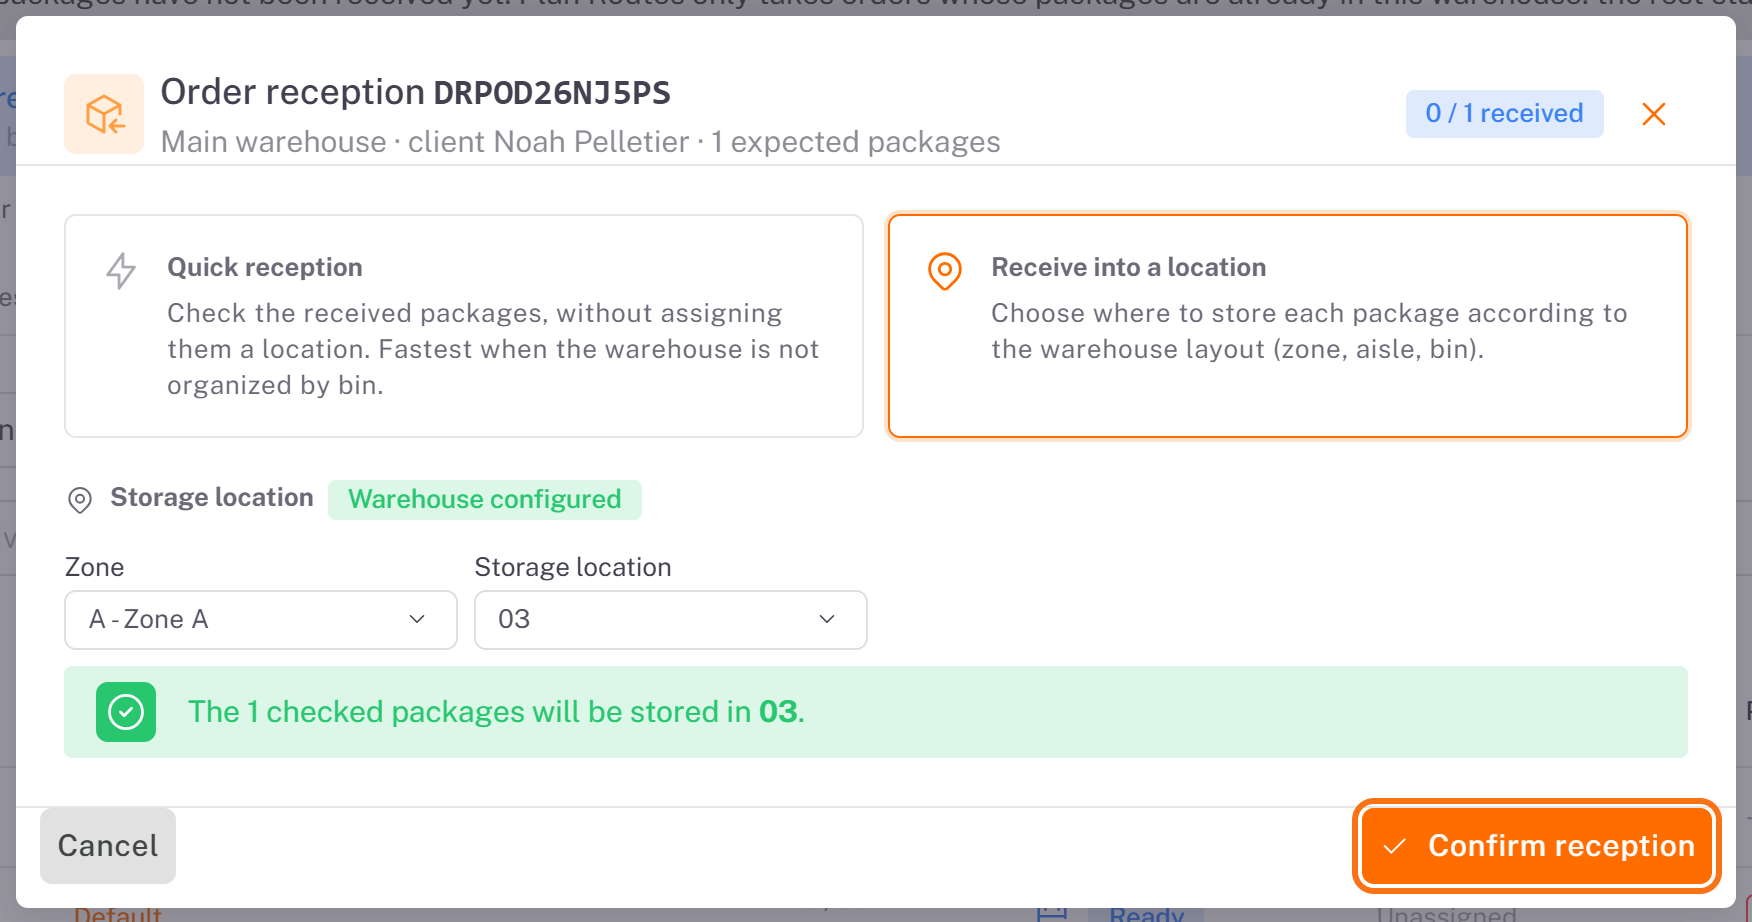Click the pin icon beside Storage location heading
The height and width of the screenshot is (922, 1752).
(80, 499)
